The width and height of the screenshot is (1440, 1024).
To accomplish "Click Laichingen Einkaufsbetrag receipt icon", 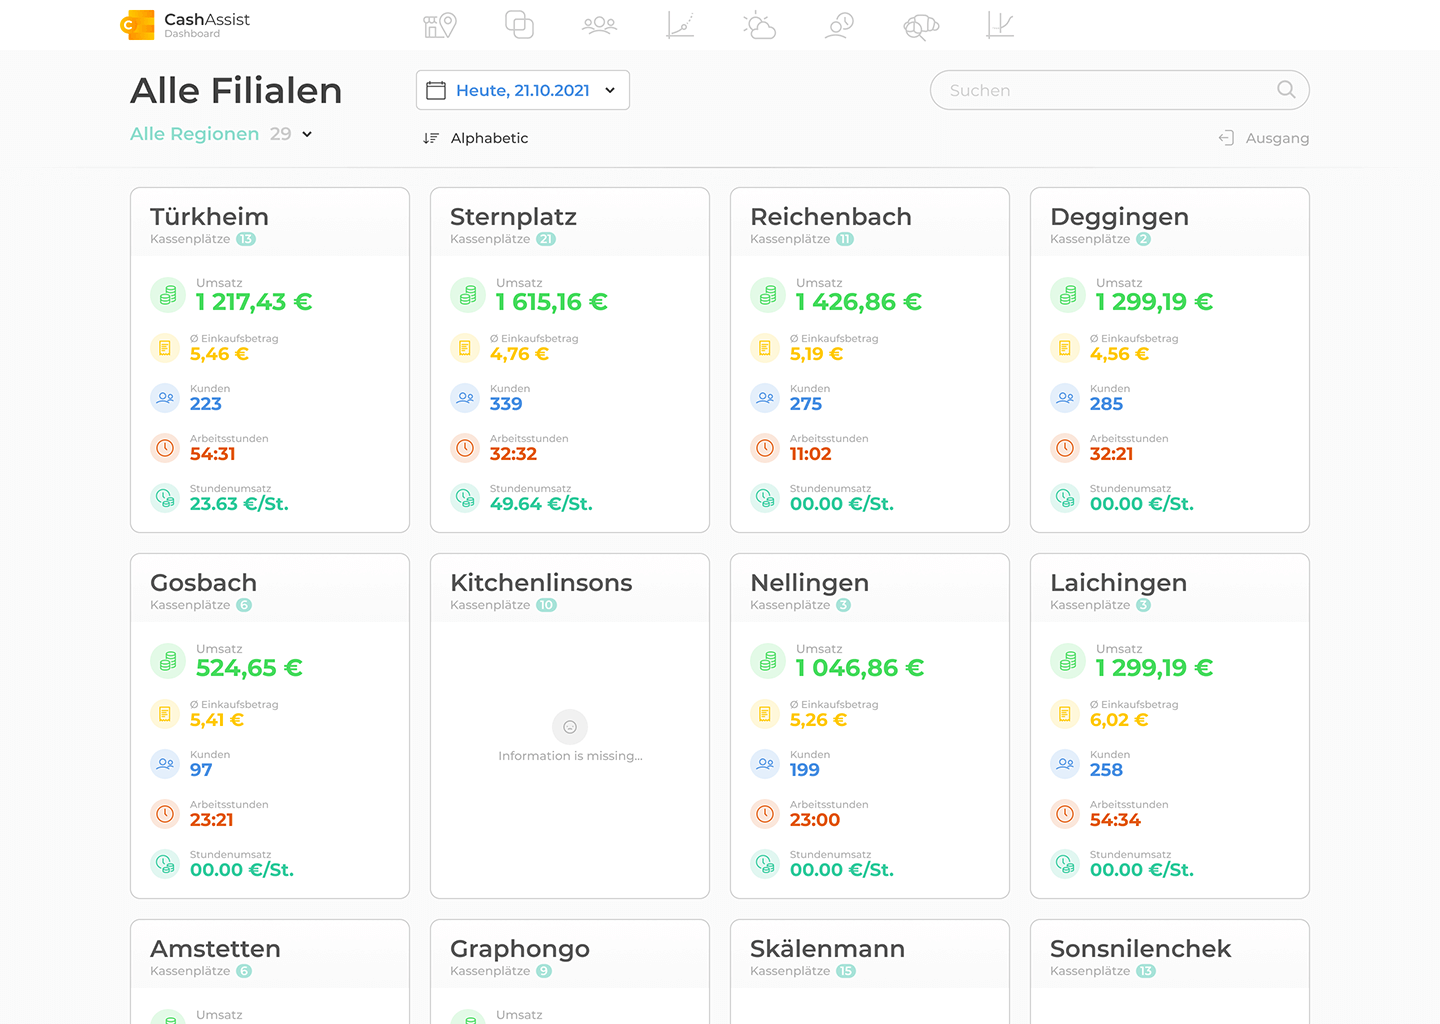I will coord(1065,714).
